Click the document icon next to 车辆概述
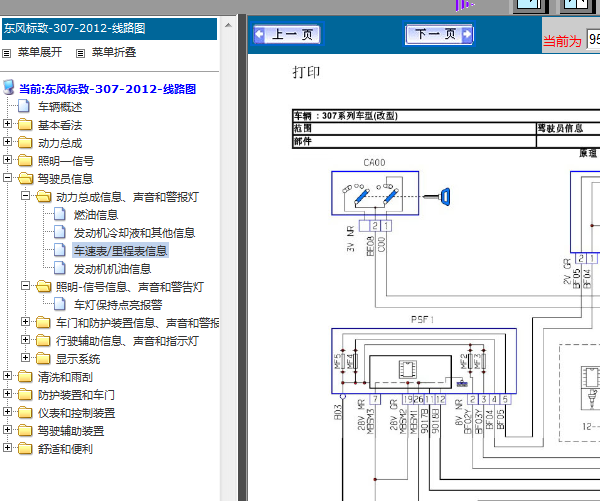 [x=24, y=106]
